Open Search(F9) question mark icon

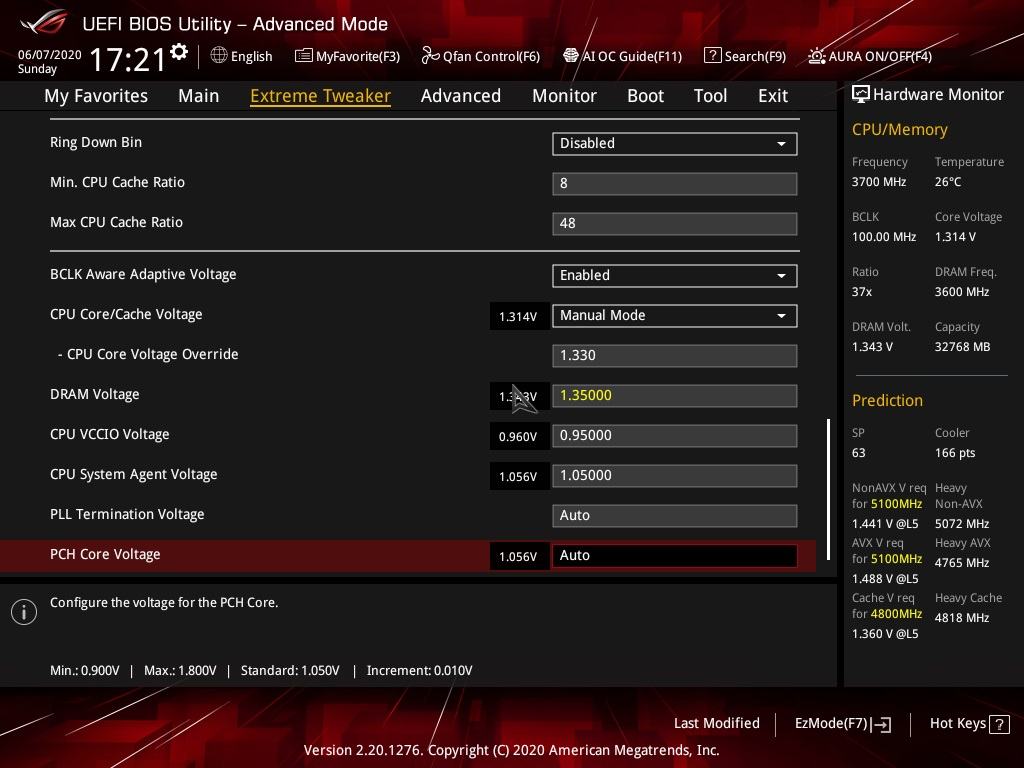point(712,56)
